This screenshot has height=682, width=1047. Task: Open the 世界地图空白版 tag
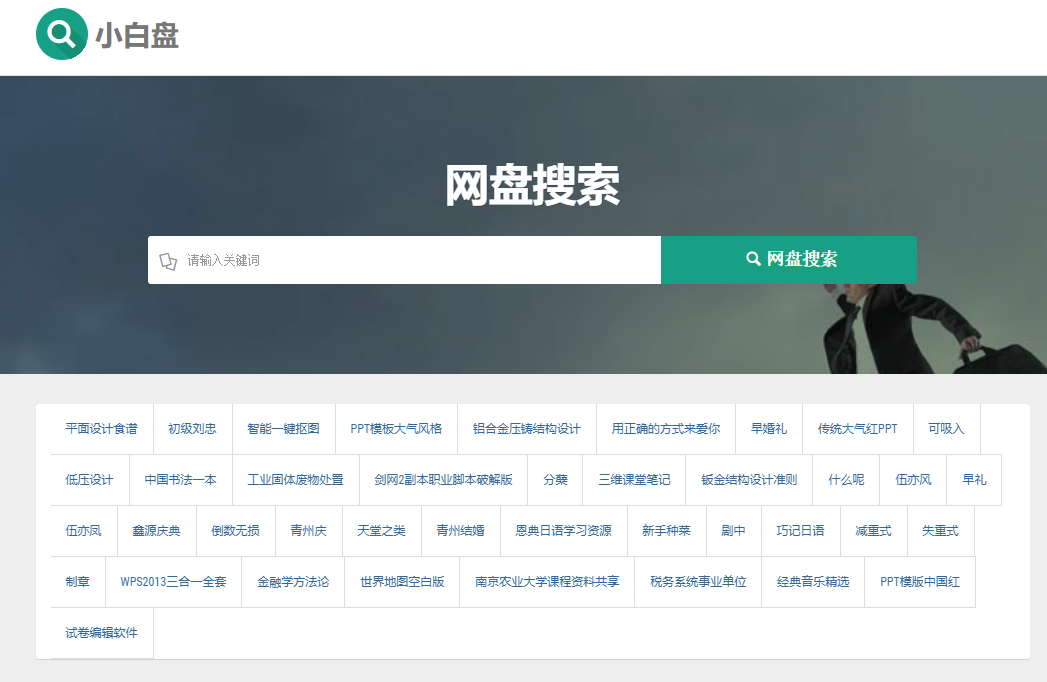click(x=402, y=582)
